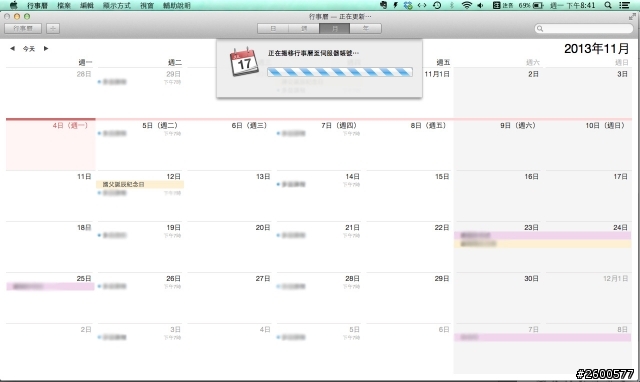The height and width of the screenshot is (382, 640).
Task: Click into the calendar search field
Action: pos(584,28)
